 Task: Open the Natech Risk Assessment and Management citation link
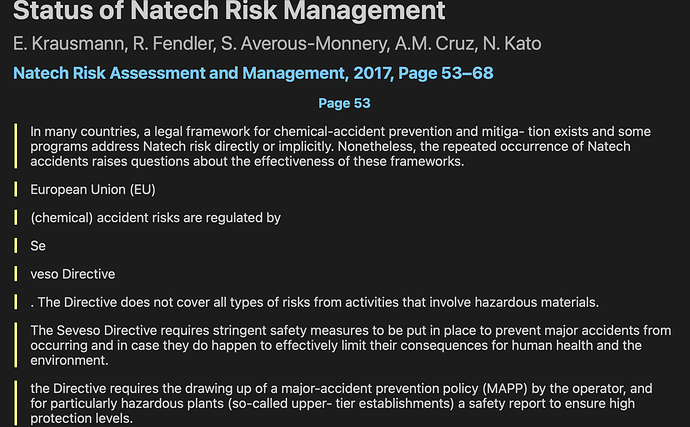[253, 73]
